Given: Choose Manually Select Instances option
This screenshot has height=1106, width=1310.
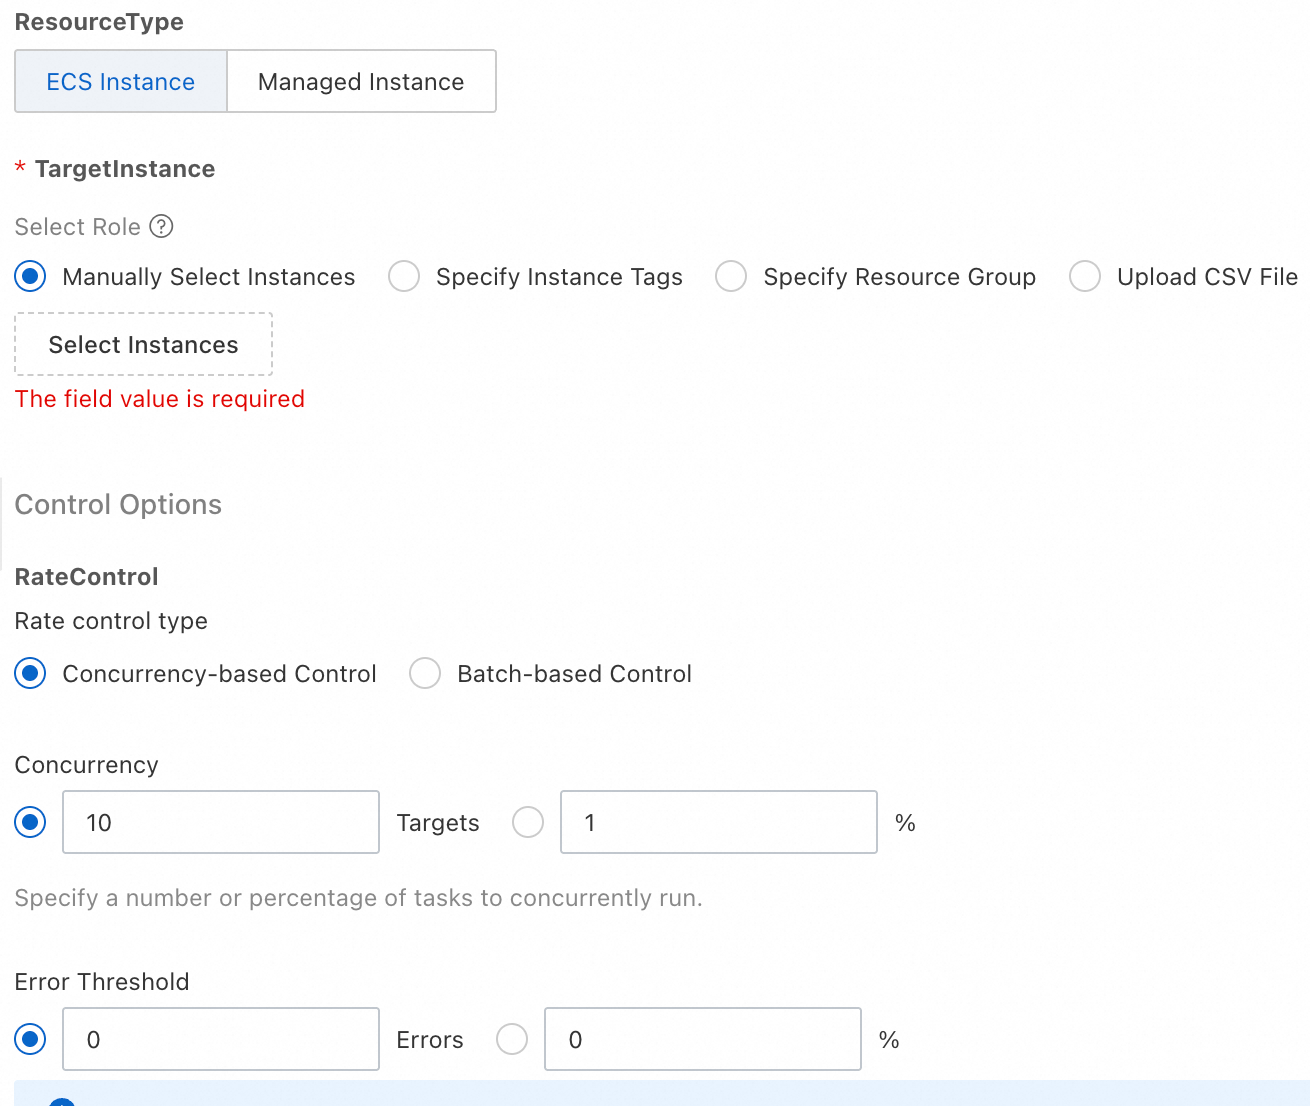Looking at the screenshot, I should point(31,277).
